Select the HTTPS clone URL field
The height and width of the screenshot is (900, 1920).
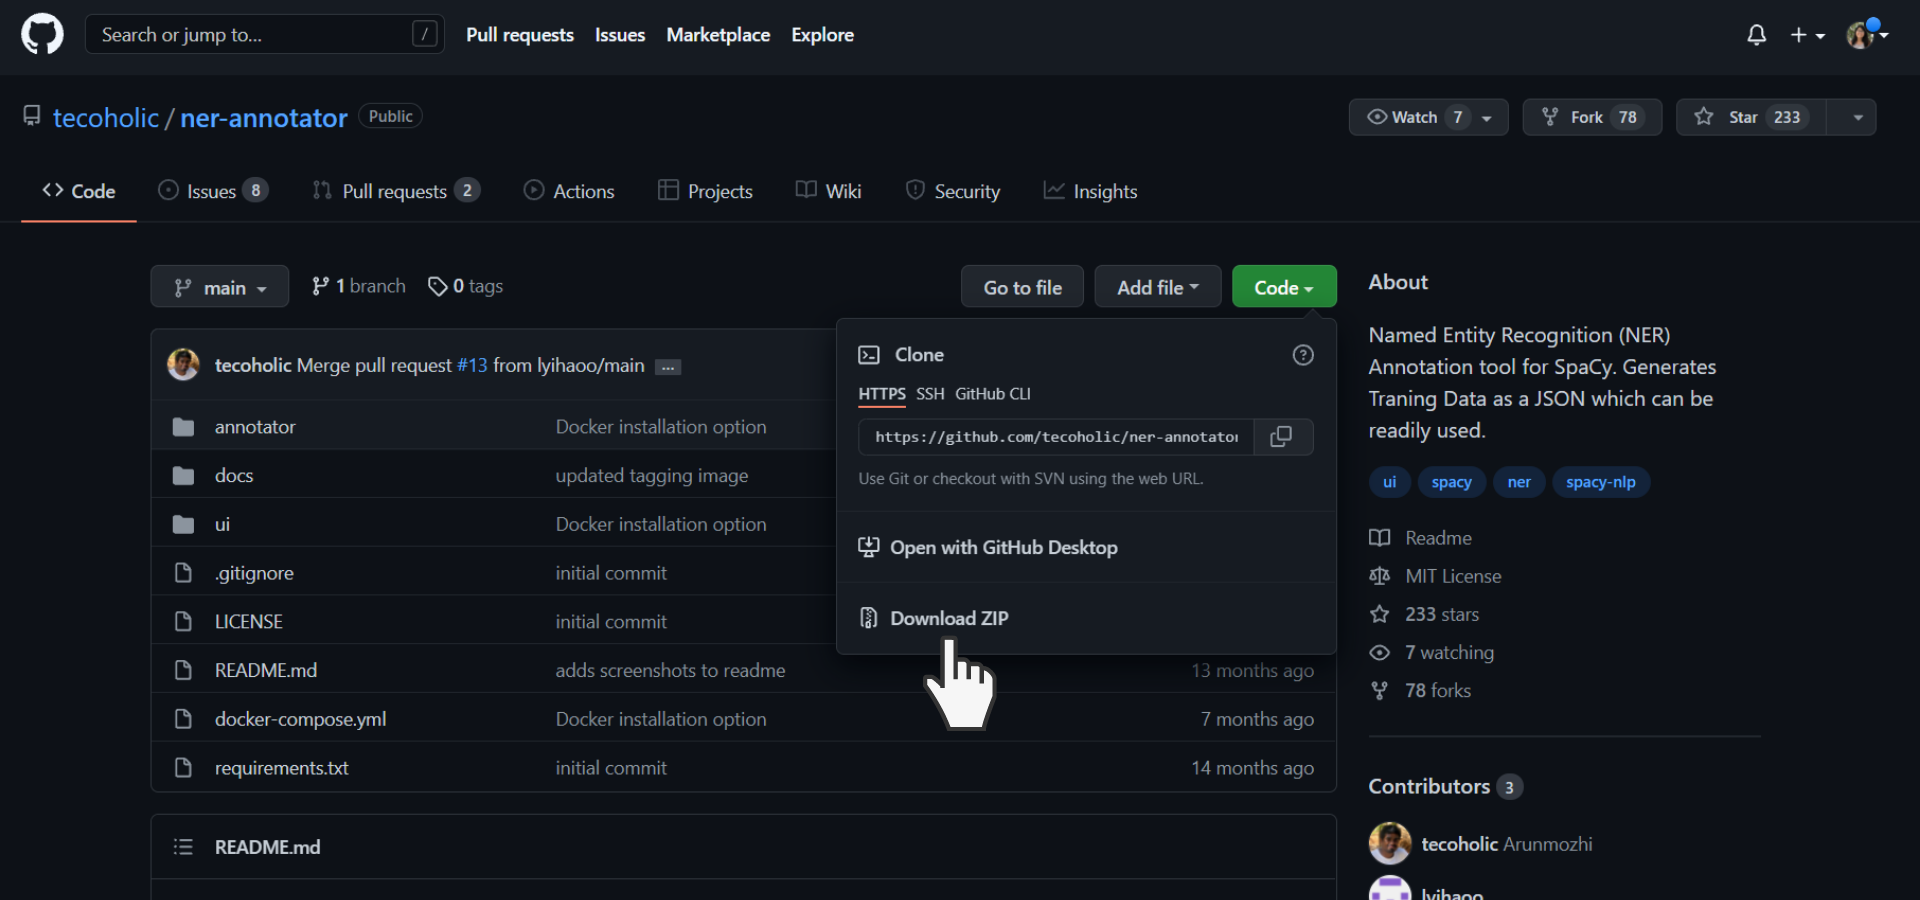coord(1056,437)
